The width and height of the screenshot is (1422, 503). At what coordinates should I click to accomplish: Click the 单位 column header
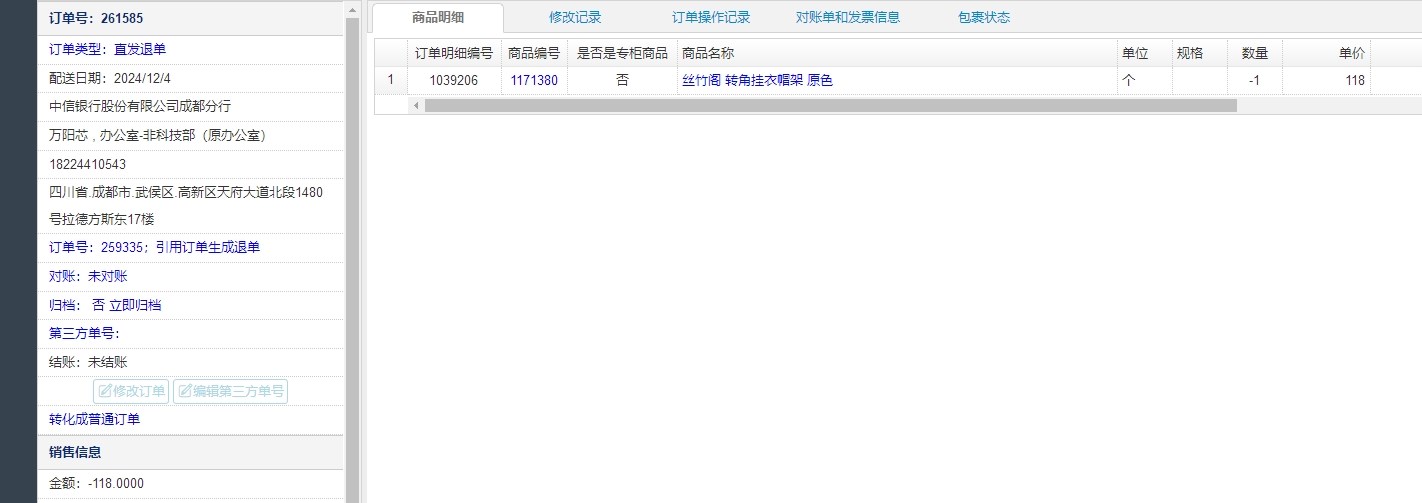[1145, 53]
